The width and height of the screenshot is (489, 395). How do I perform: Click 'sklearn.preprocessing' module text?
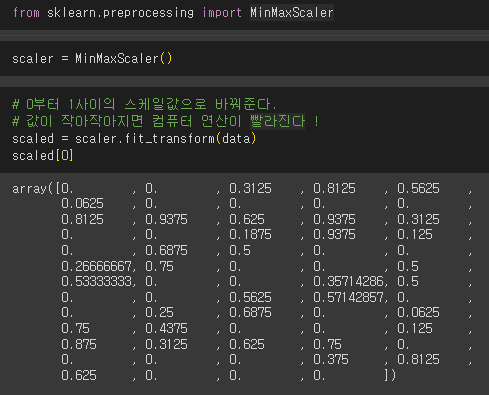coord(120,13)
